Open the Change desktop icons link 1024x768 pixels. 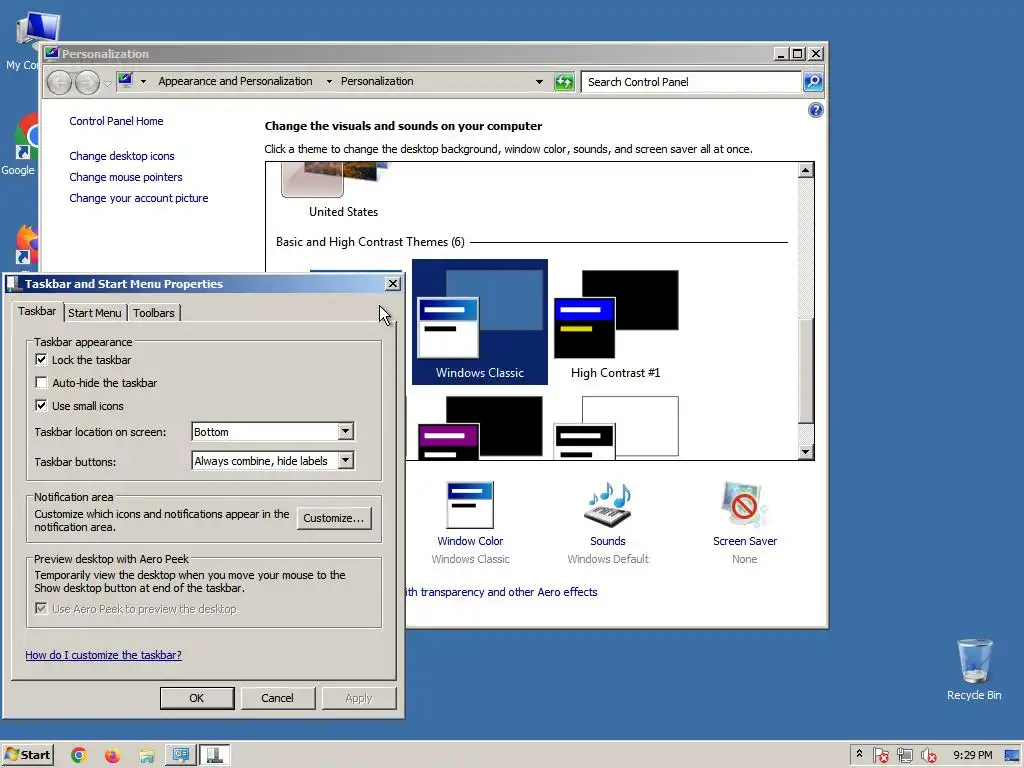[x=121, y=156]
